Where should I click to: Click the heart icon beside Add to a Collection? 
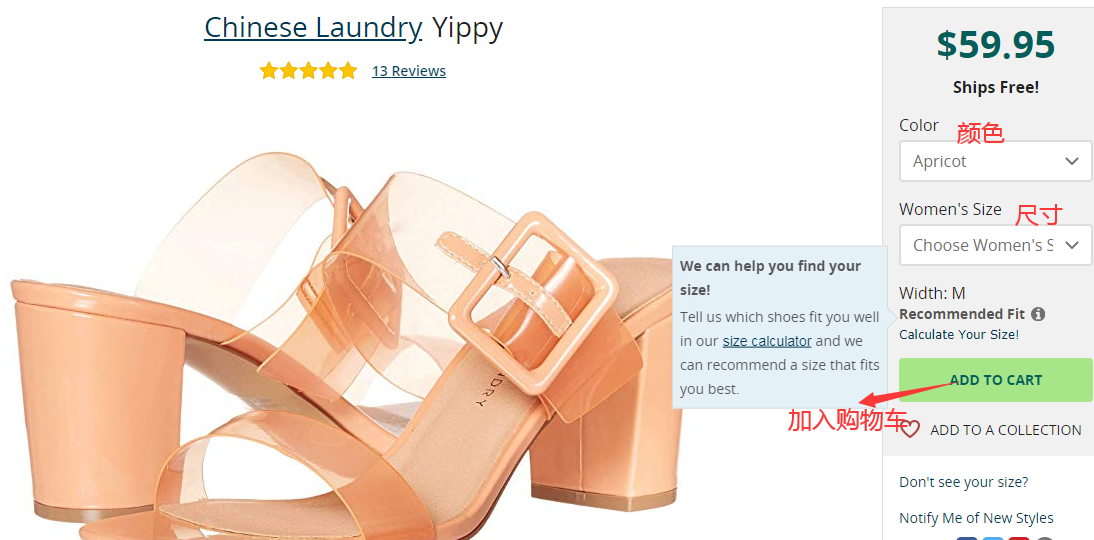pyautogui.click(x=910, y=429)
